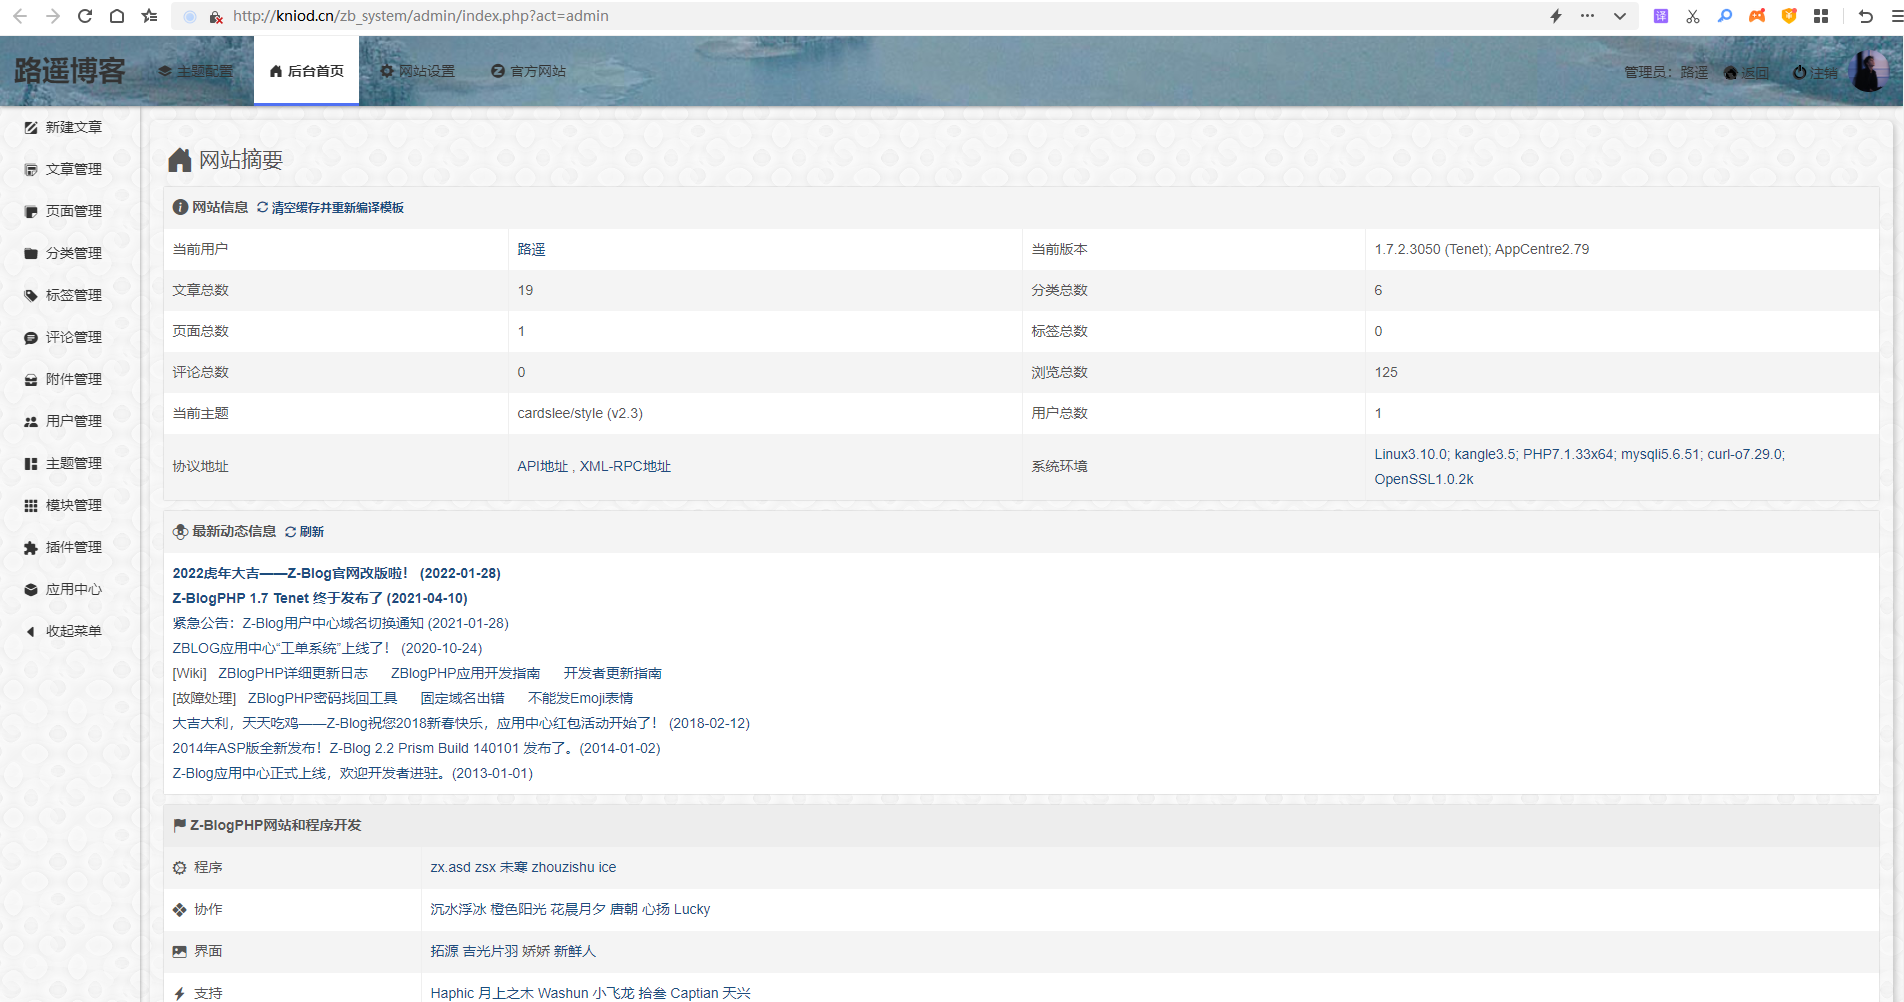1904x1002 pixels.
Task: Click the browser address bar
Action: coord(800,16)
